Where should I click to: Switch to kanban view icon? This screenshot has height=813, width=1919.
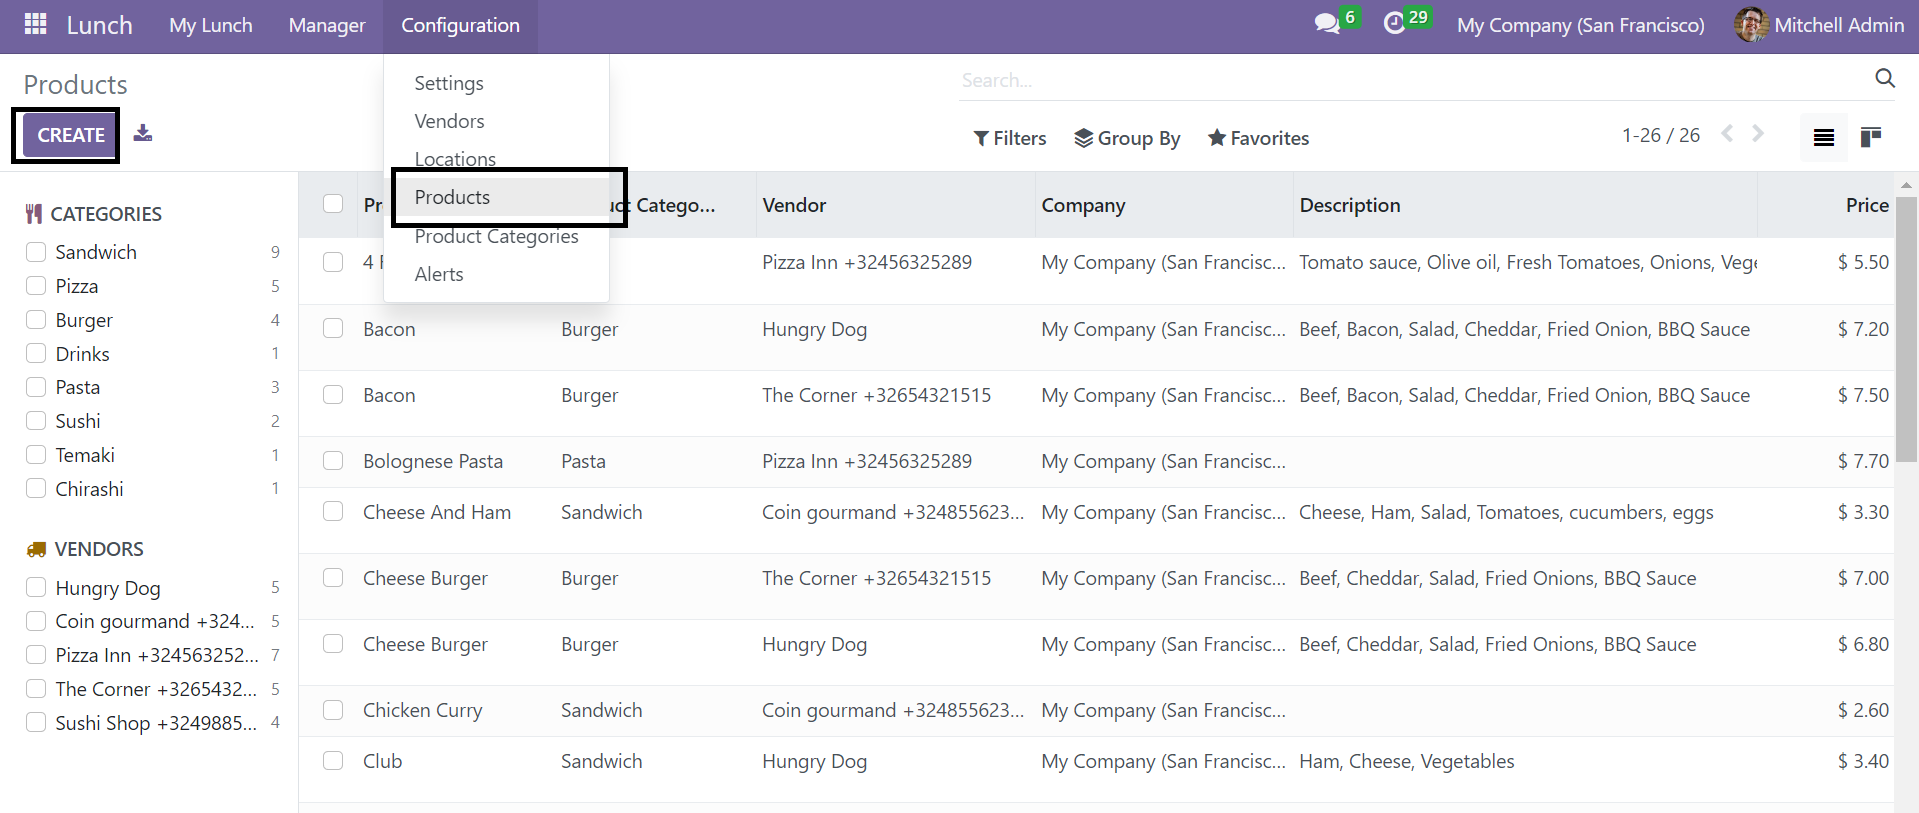click(1871, 137)
